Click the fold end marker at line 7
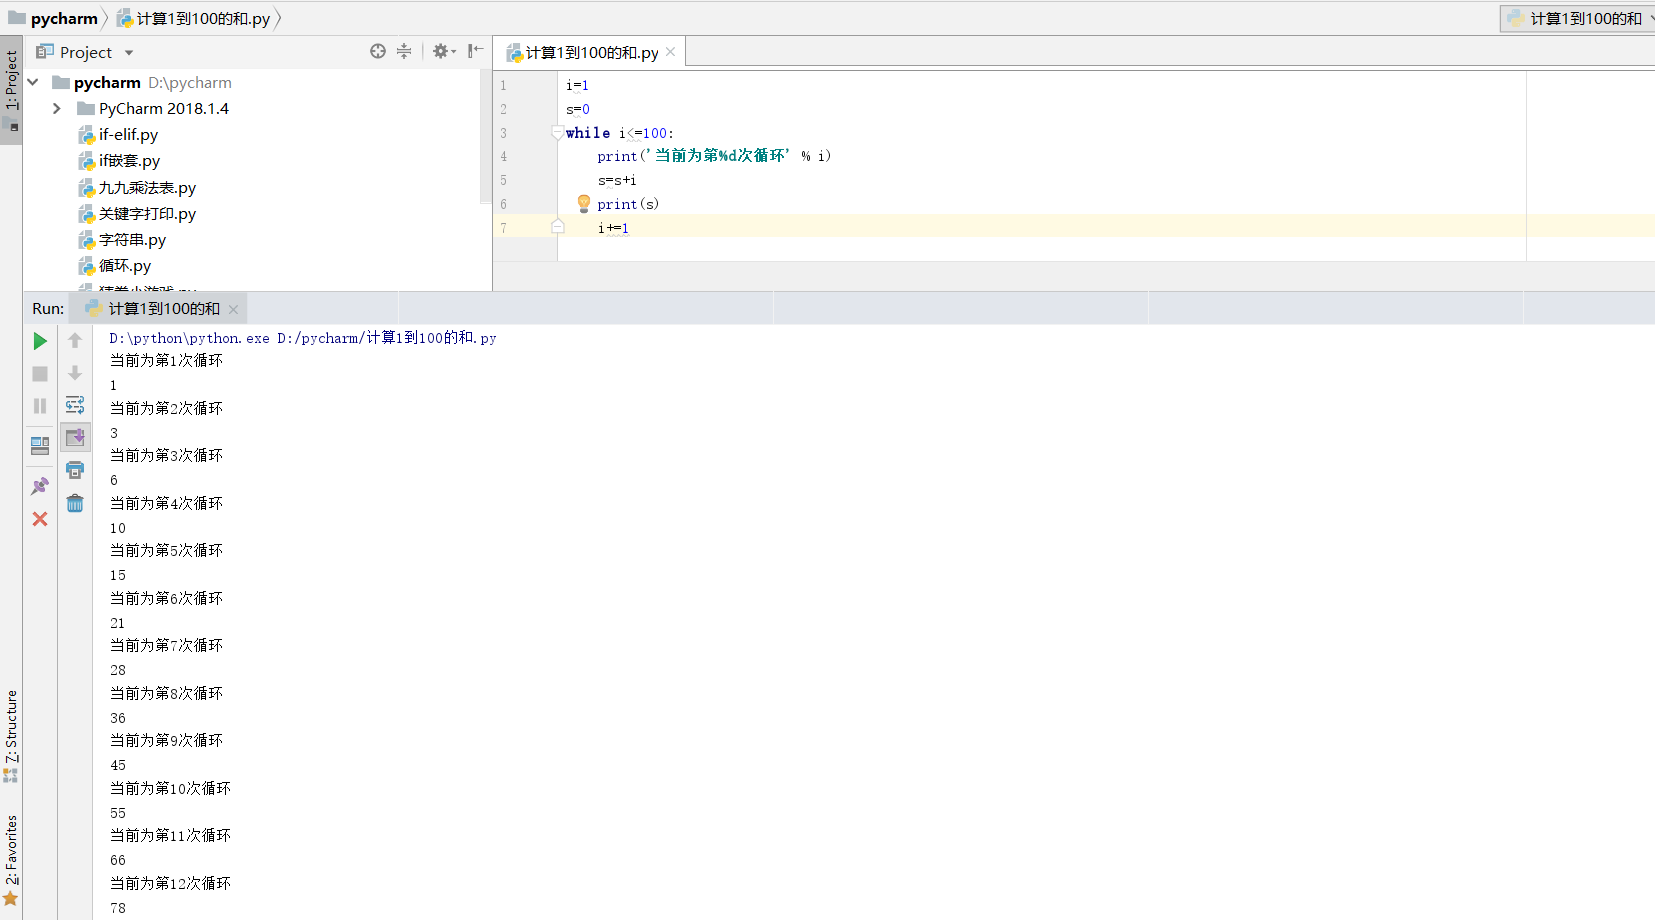The width and height of the screenshot is (1655, 920). pyautogui.click(x=558, y=227)
